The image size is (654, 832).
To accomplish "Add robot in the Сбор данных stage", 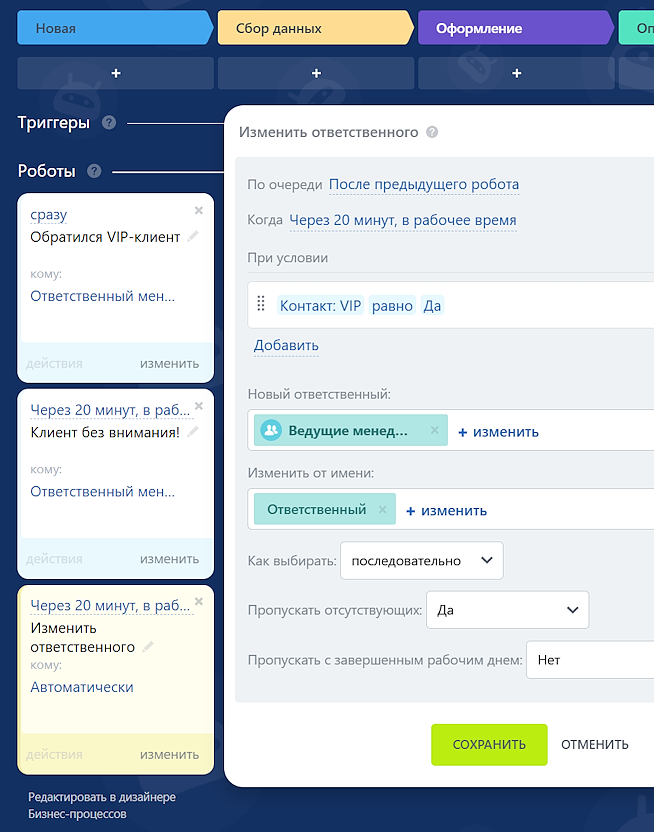I will [x=316, y=73].
